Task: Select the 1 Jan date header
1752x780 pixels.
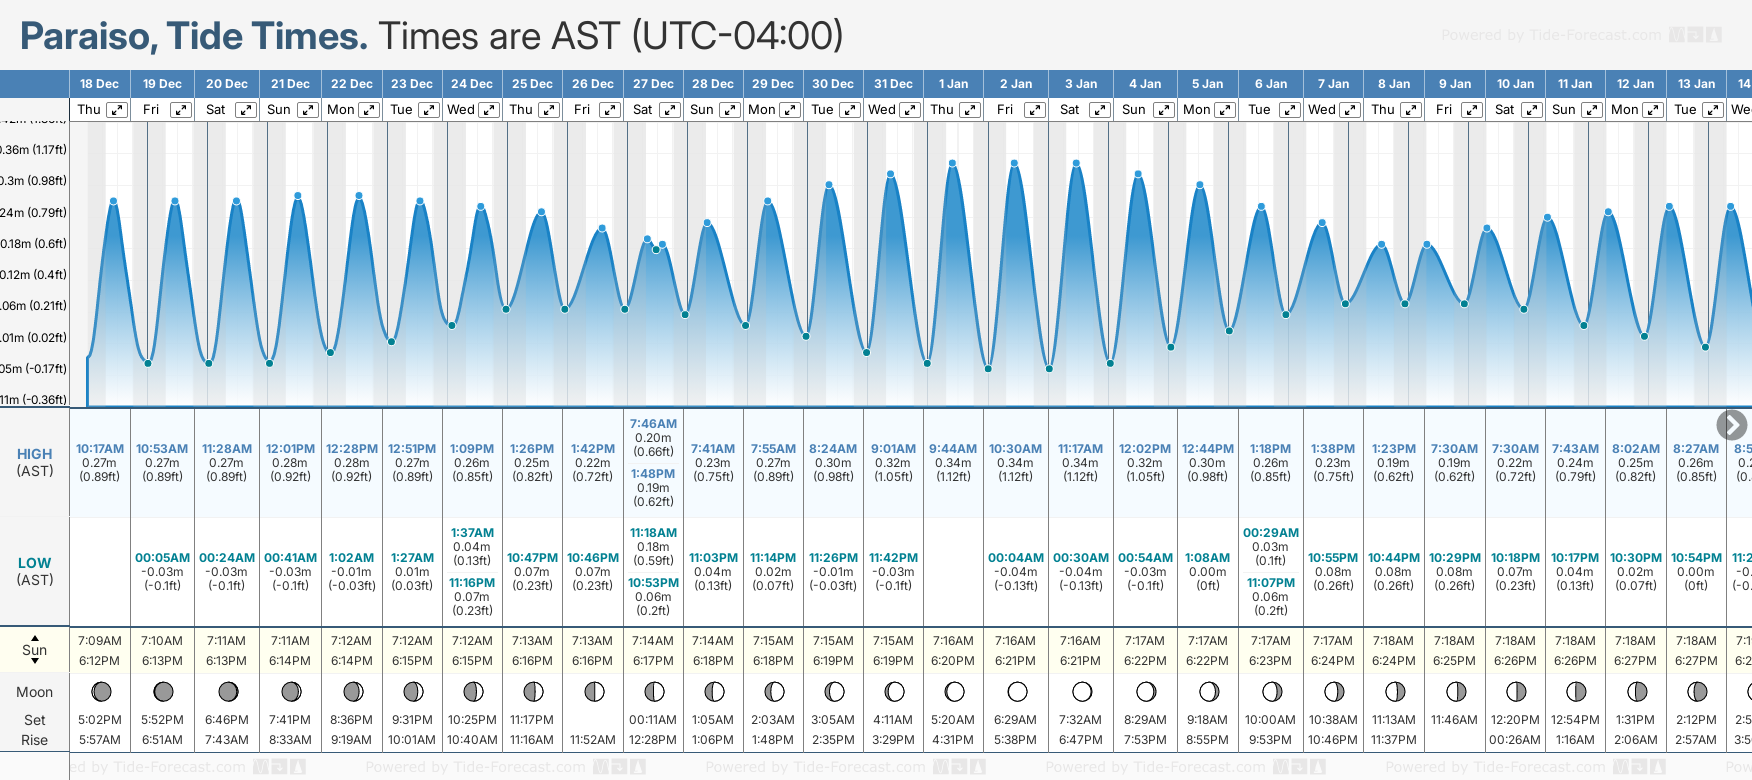Action: coord(953,84)
